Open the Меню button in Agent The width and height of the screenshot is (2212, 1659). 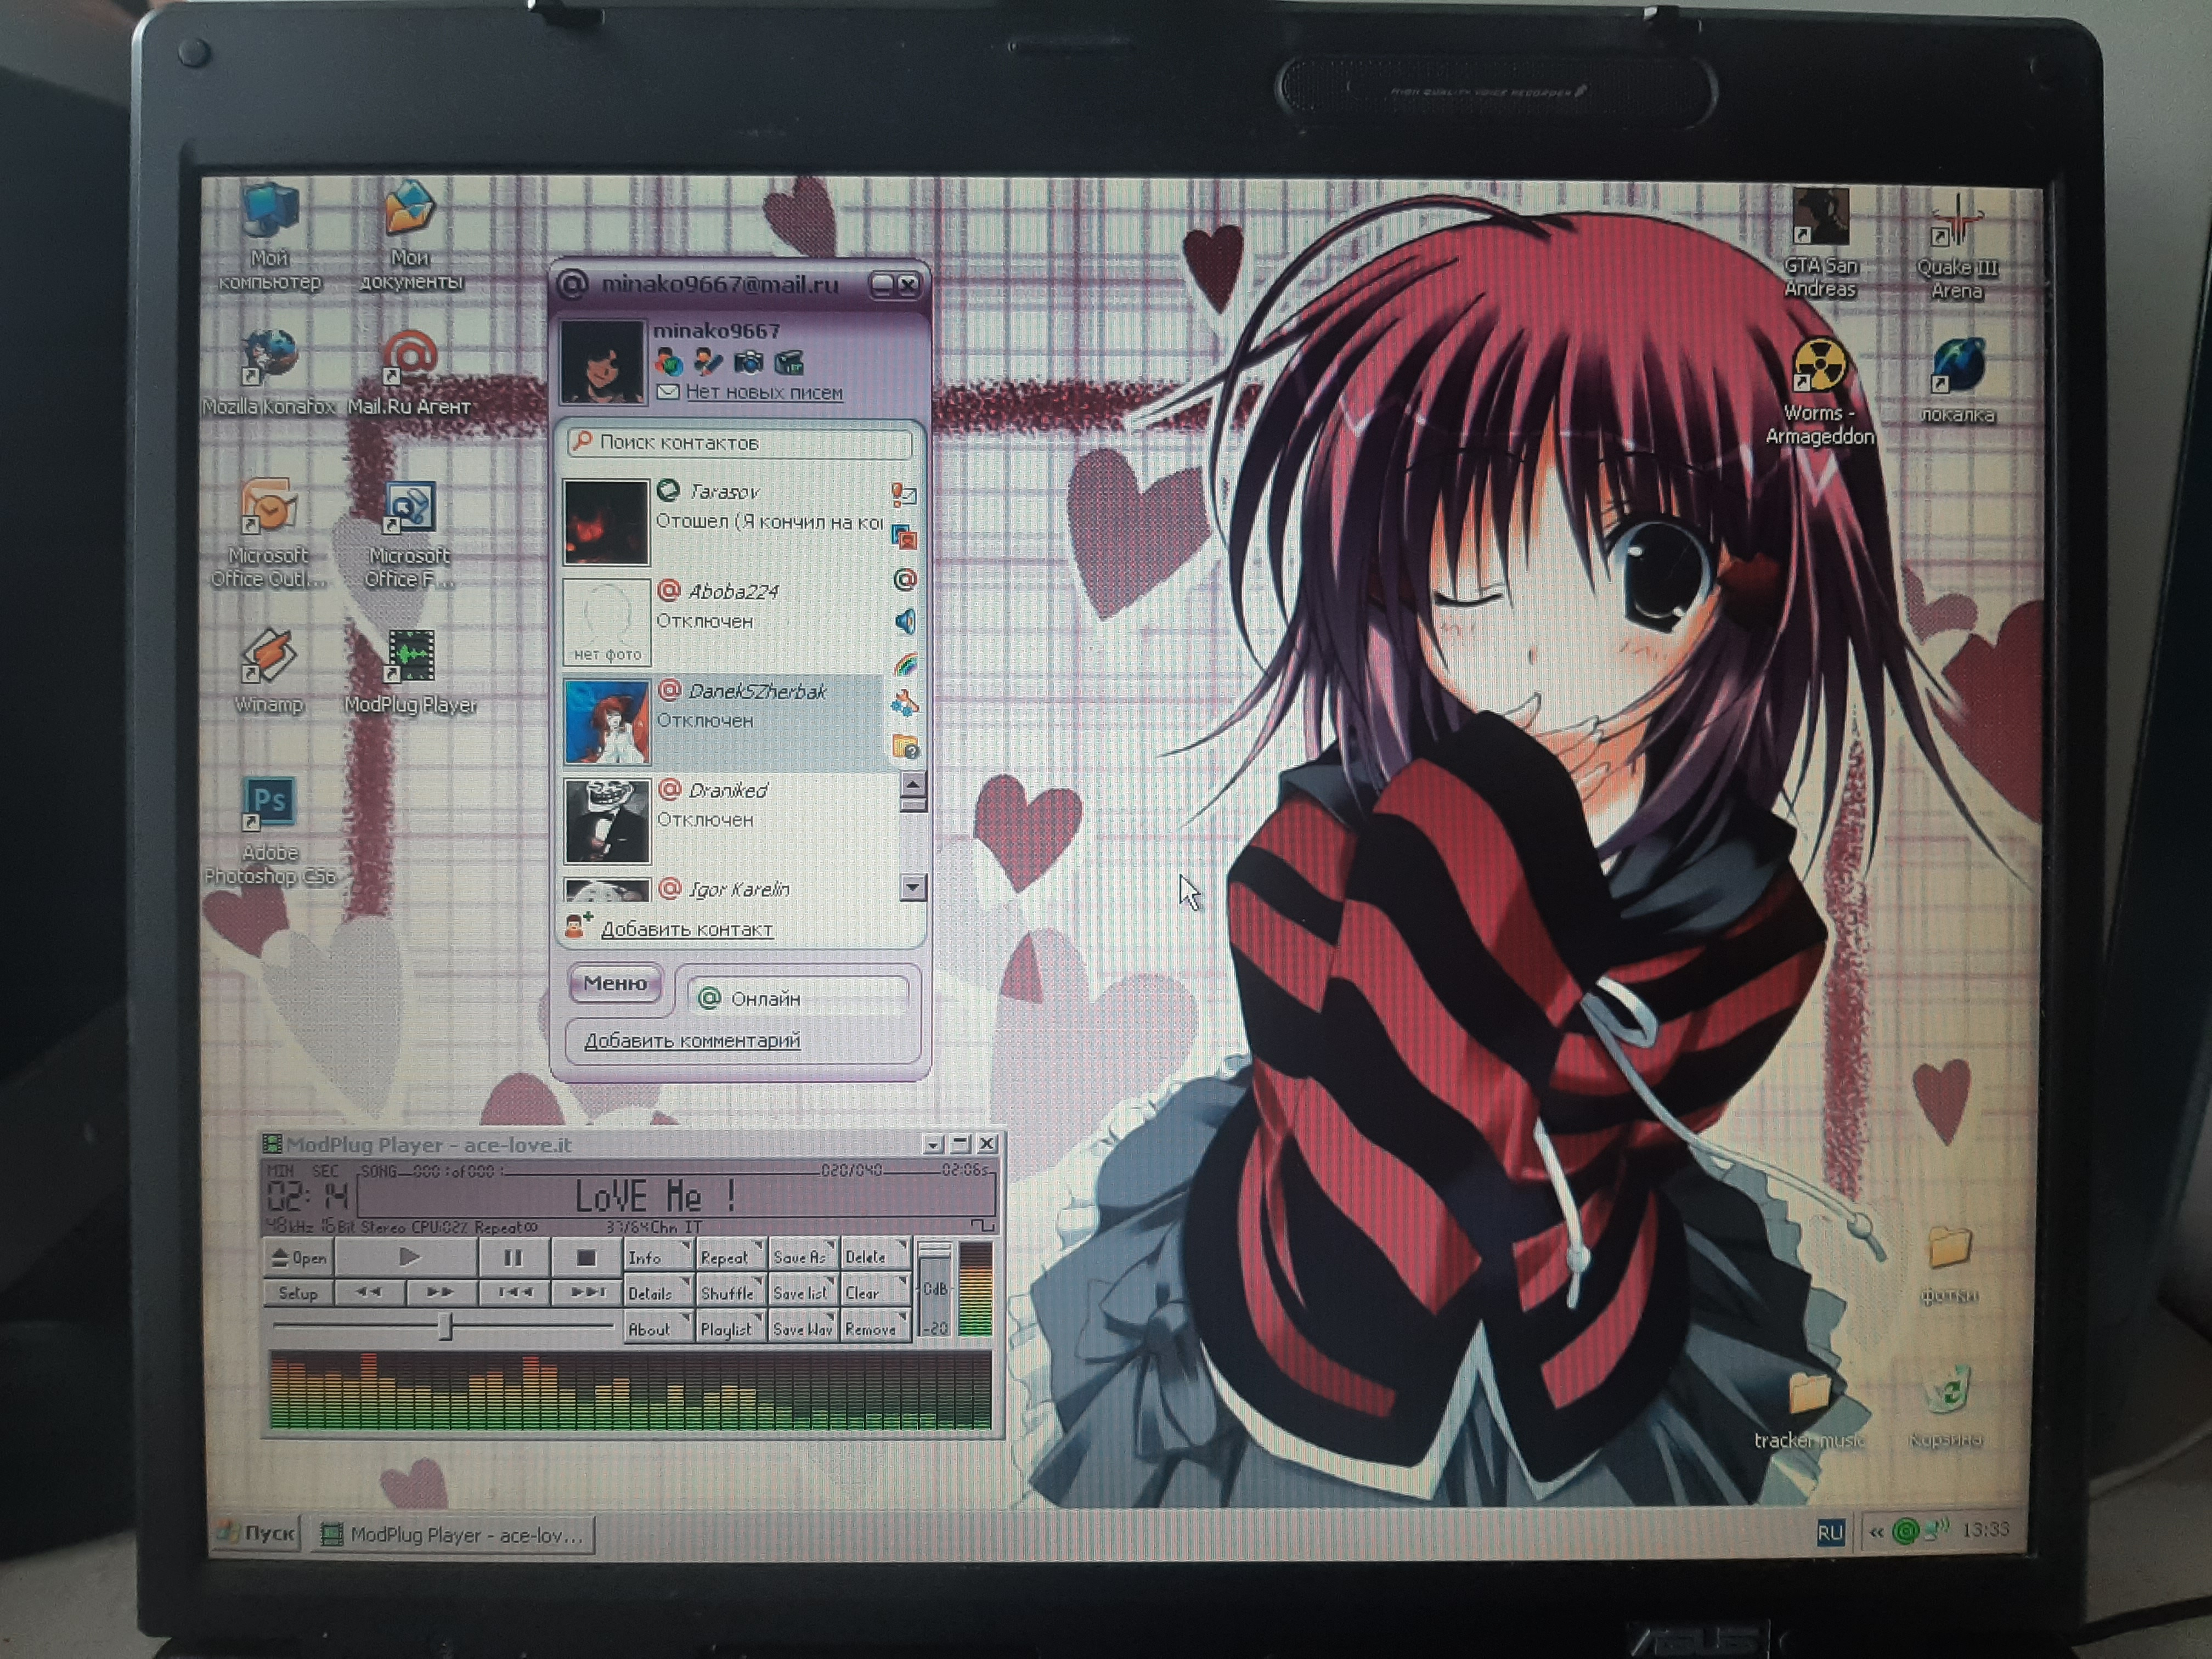[615, 984]
